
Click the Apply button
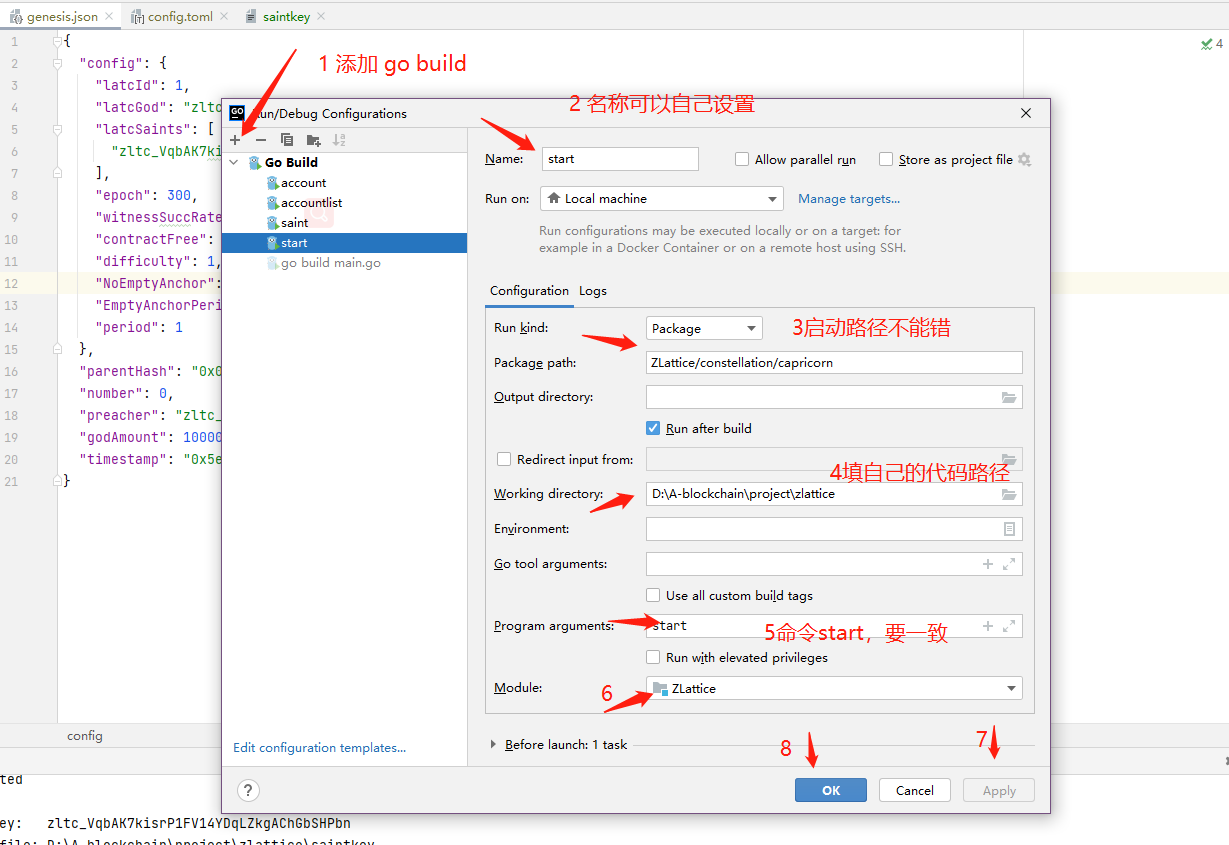[x=999, y=790]
